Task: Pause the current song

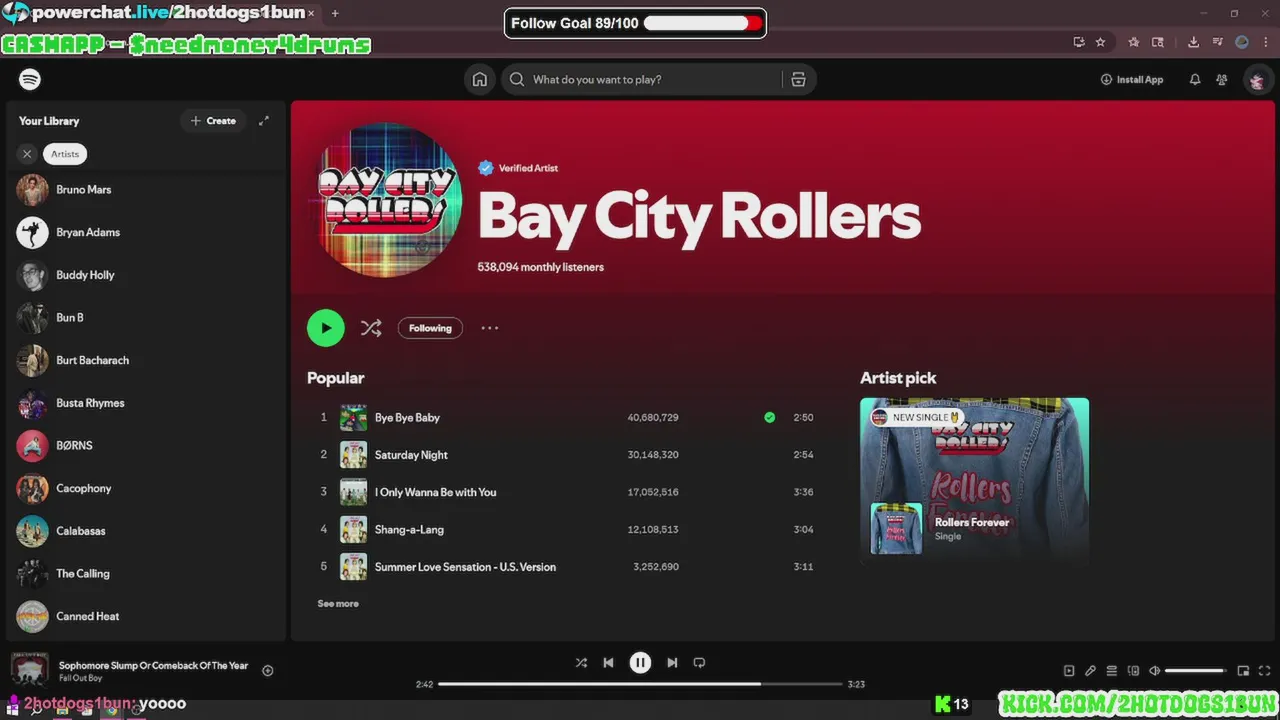Action: (640, 662)
